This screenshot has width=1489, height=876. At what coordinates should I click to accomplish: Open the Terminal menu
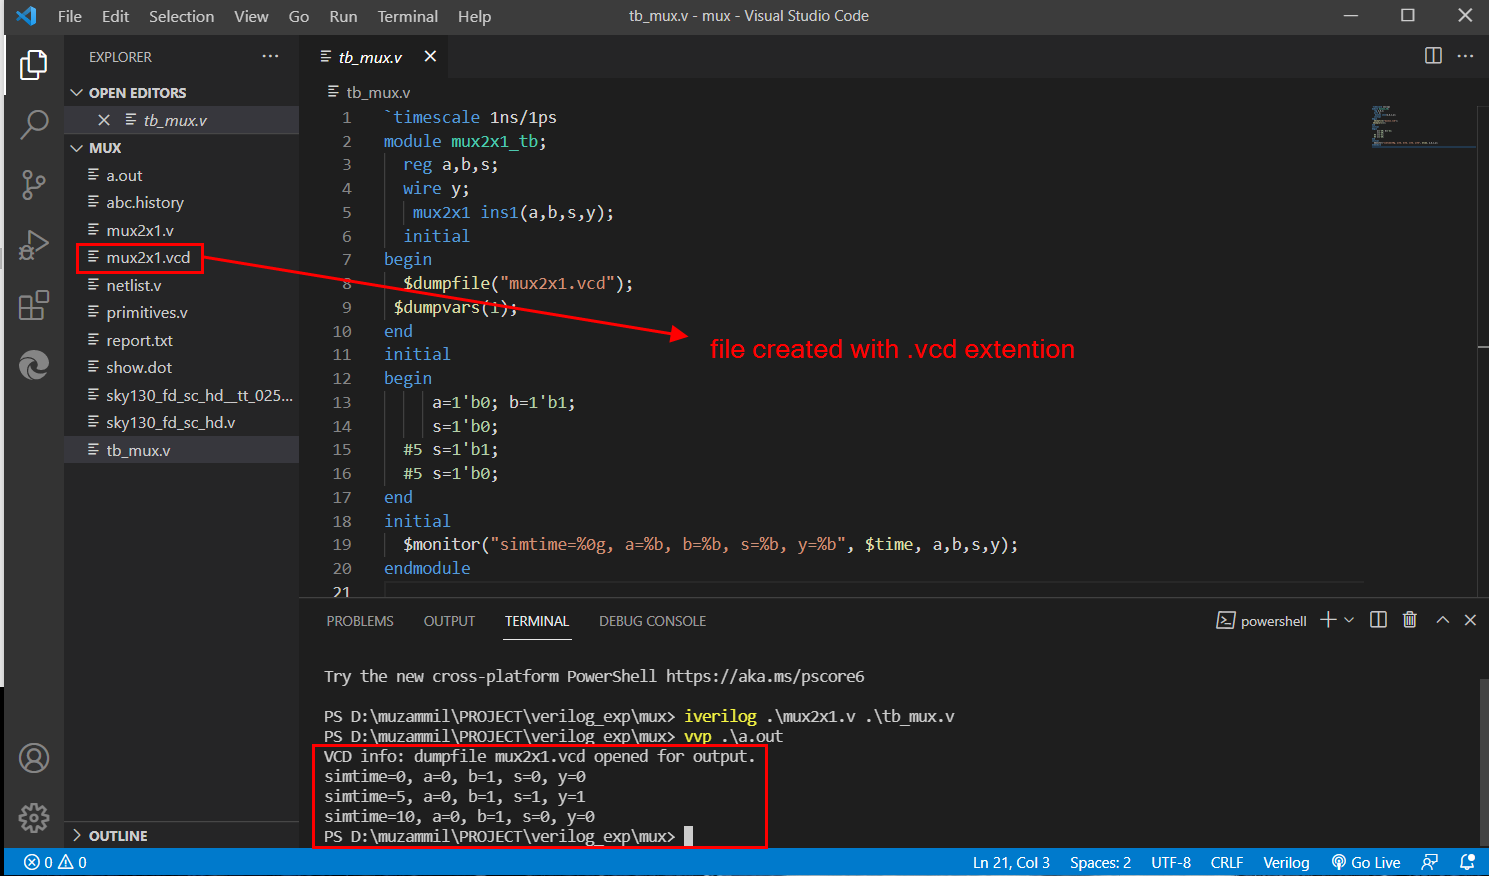tap(407, 16)
